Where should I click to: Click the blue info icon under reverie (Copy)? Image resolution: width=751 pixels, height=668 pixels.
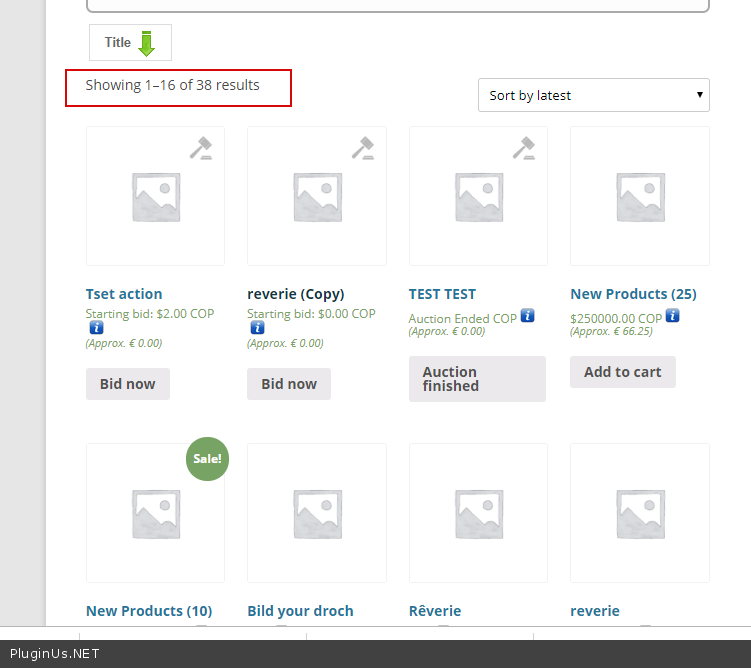(255, 328)
